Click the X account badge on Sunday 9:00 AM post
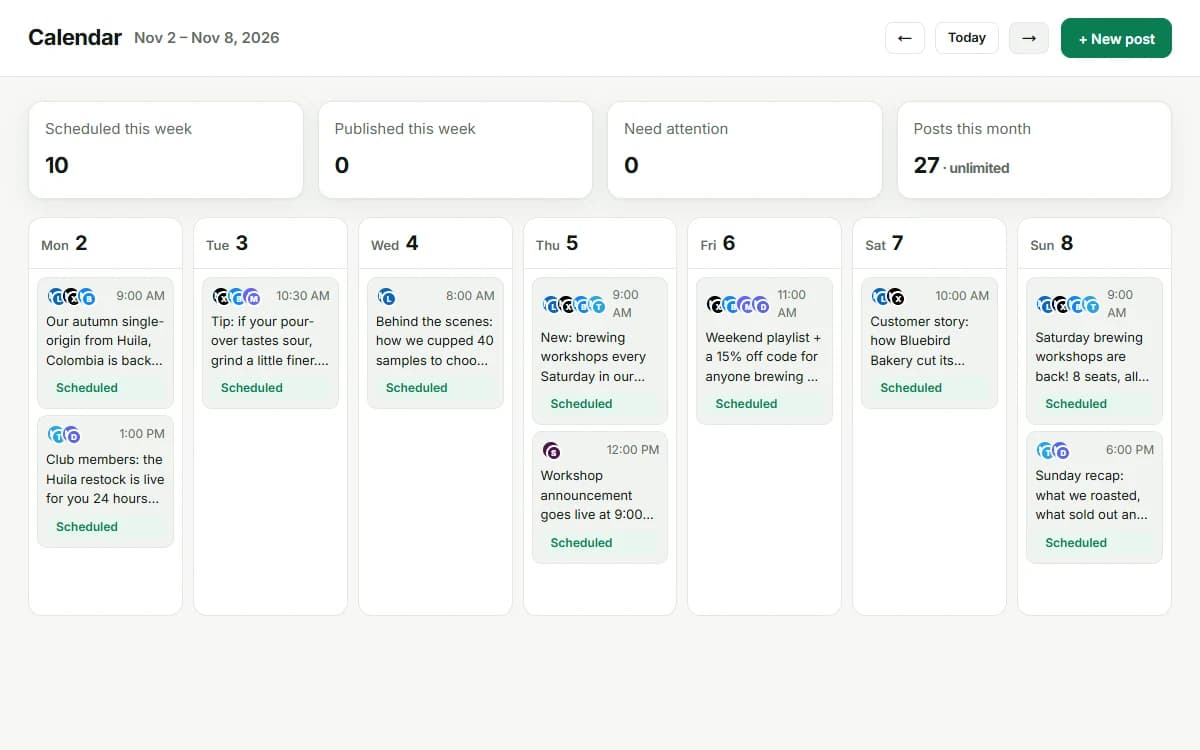This screenshot has width=1200, height=750. pos(1061,305)
